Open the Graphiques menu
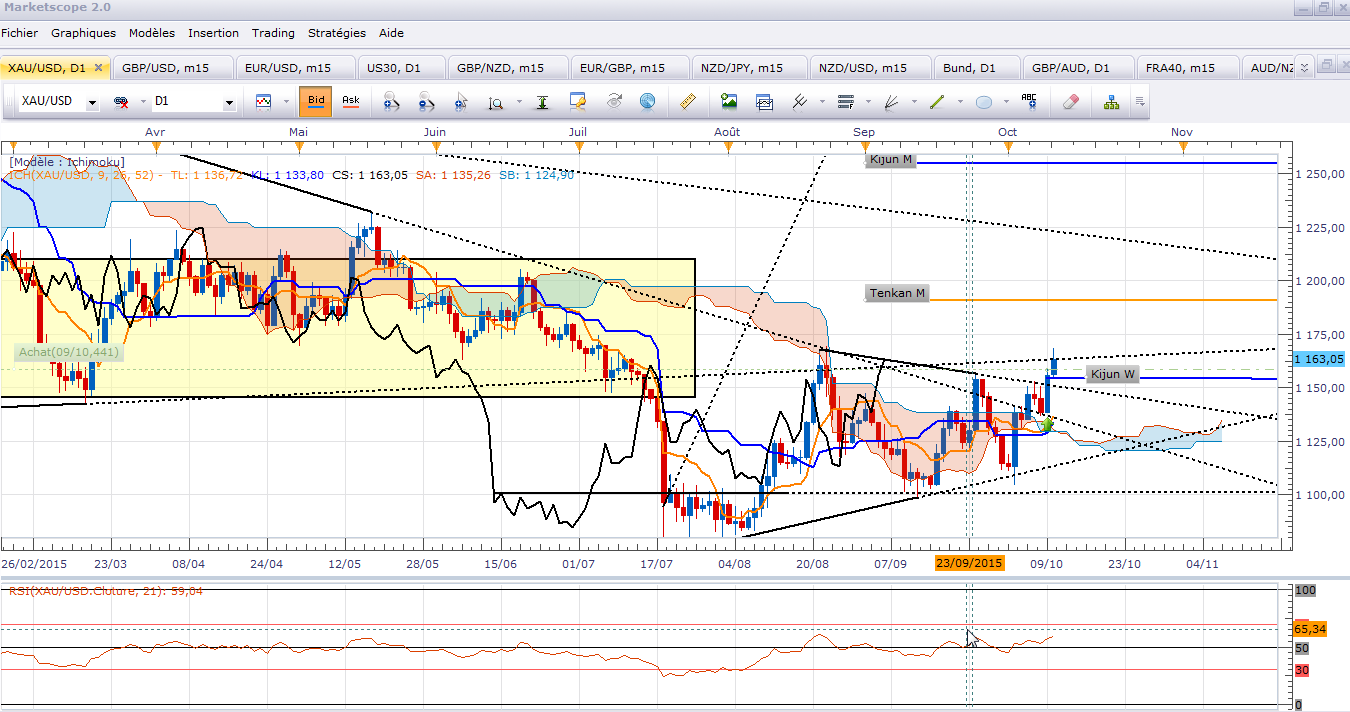This screenshot has width=1350, height=712. pyautogui.click(x=84, y=33)
